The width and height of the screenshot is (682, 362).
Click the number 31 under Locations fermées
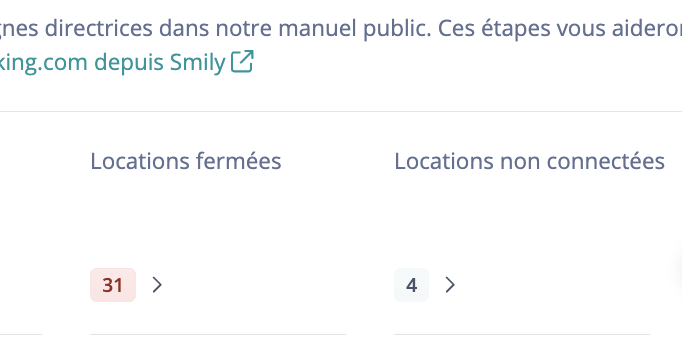(113, 285)
